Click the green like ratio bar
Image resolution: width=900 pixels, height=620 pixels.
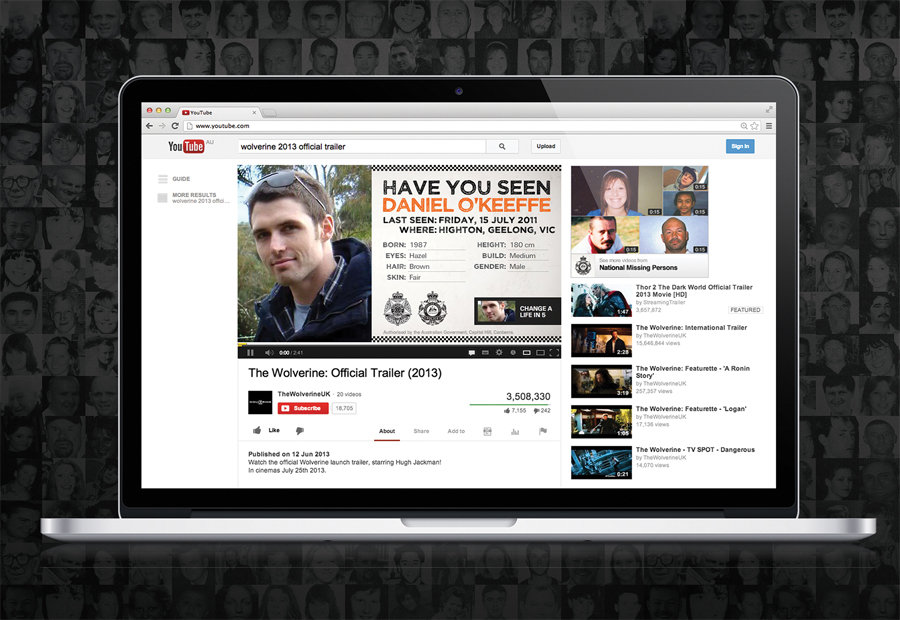point(510,405)
